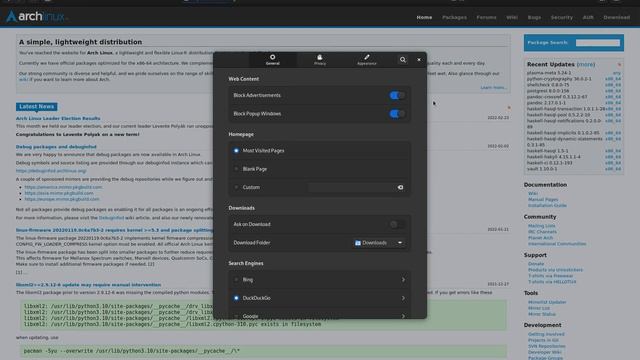Open the python-cryptography recent update
Screen dimensions: 640x360
pos(559,79)
